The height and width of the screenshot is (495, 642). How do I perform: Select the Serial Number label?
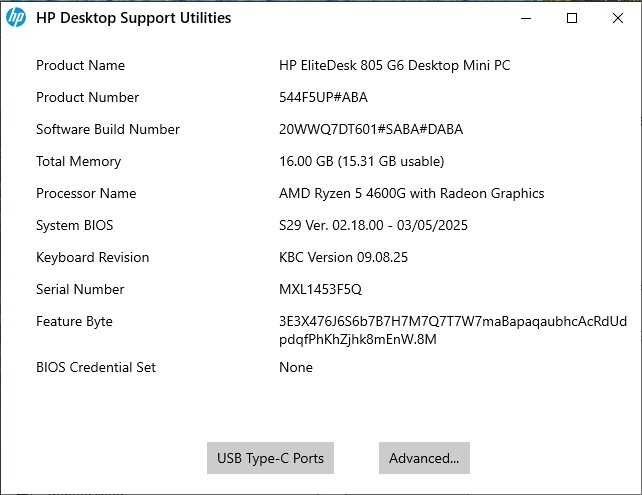(x=80, y=289)
